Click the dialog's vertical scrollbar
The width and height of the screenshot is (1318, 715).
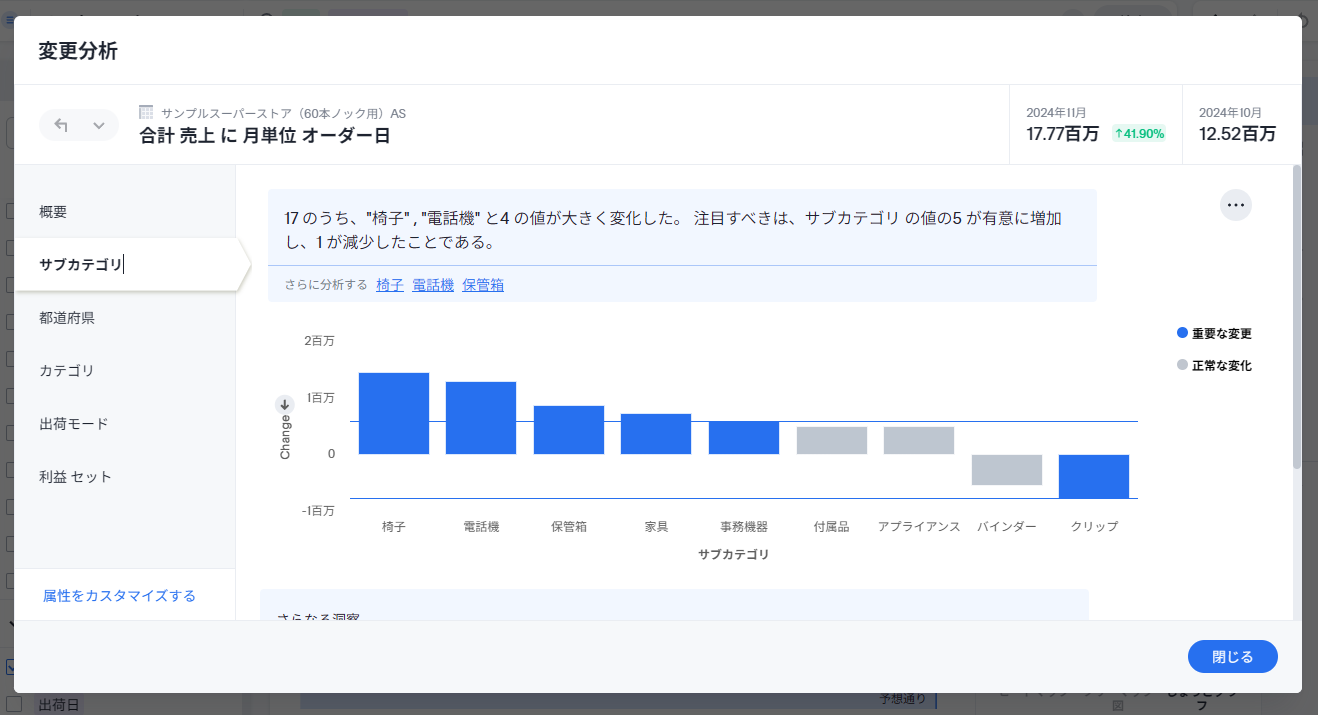click(x=1297, y=320)
